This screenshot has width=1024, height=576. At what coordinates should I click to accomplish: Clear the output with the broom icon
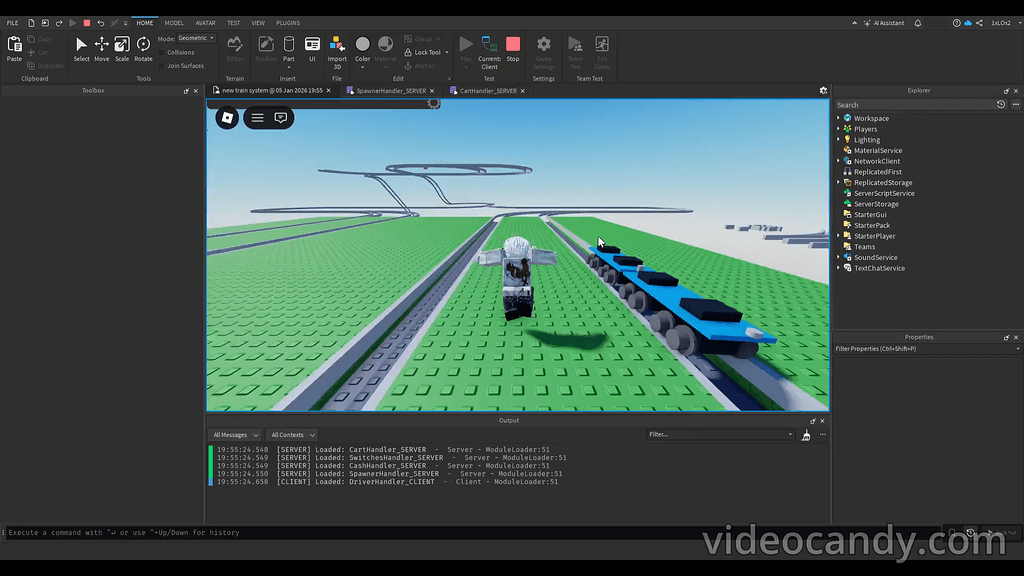[x=806, y=435]
